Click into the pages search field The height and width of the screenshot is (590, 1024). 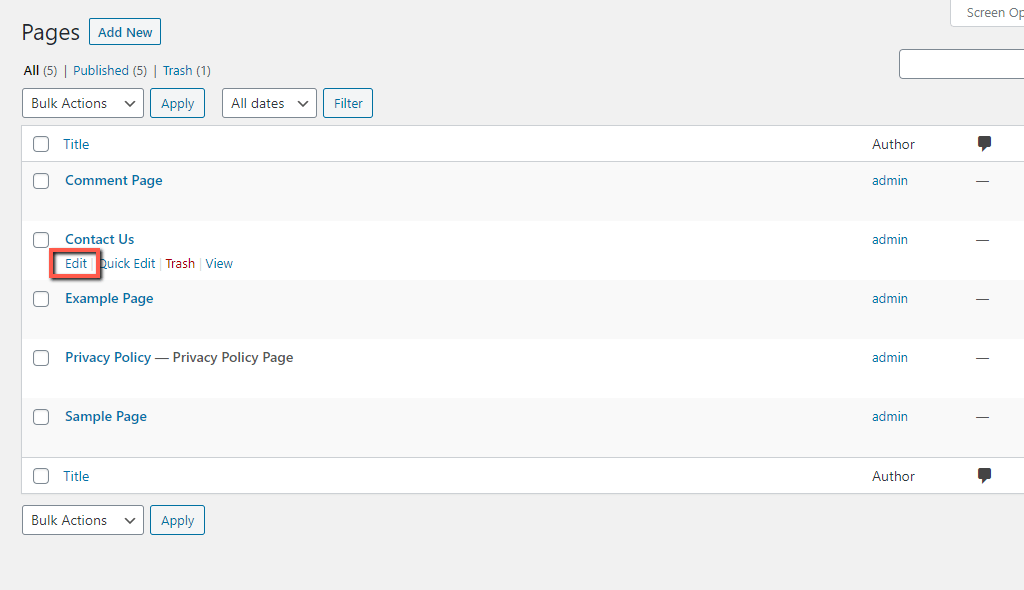pyautogui.click(x=961, y=64)
